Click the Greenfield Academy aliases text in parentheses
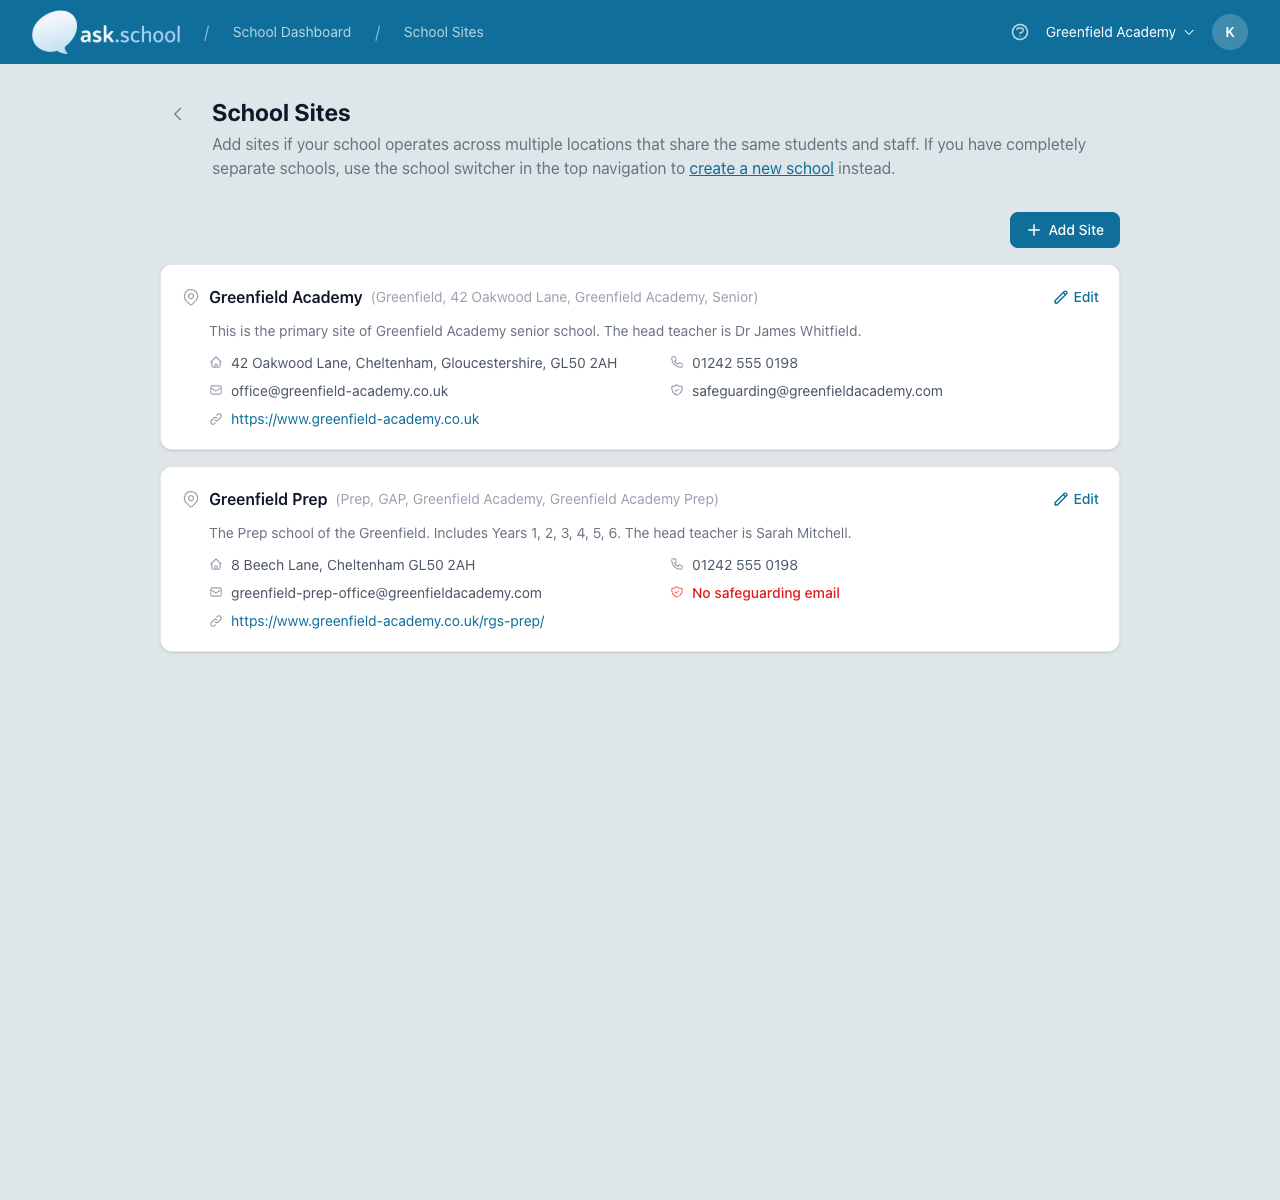Screen dimensions: 1280x1200 pyautogui.click(x=565, y=297)
